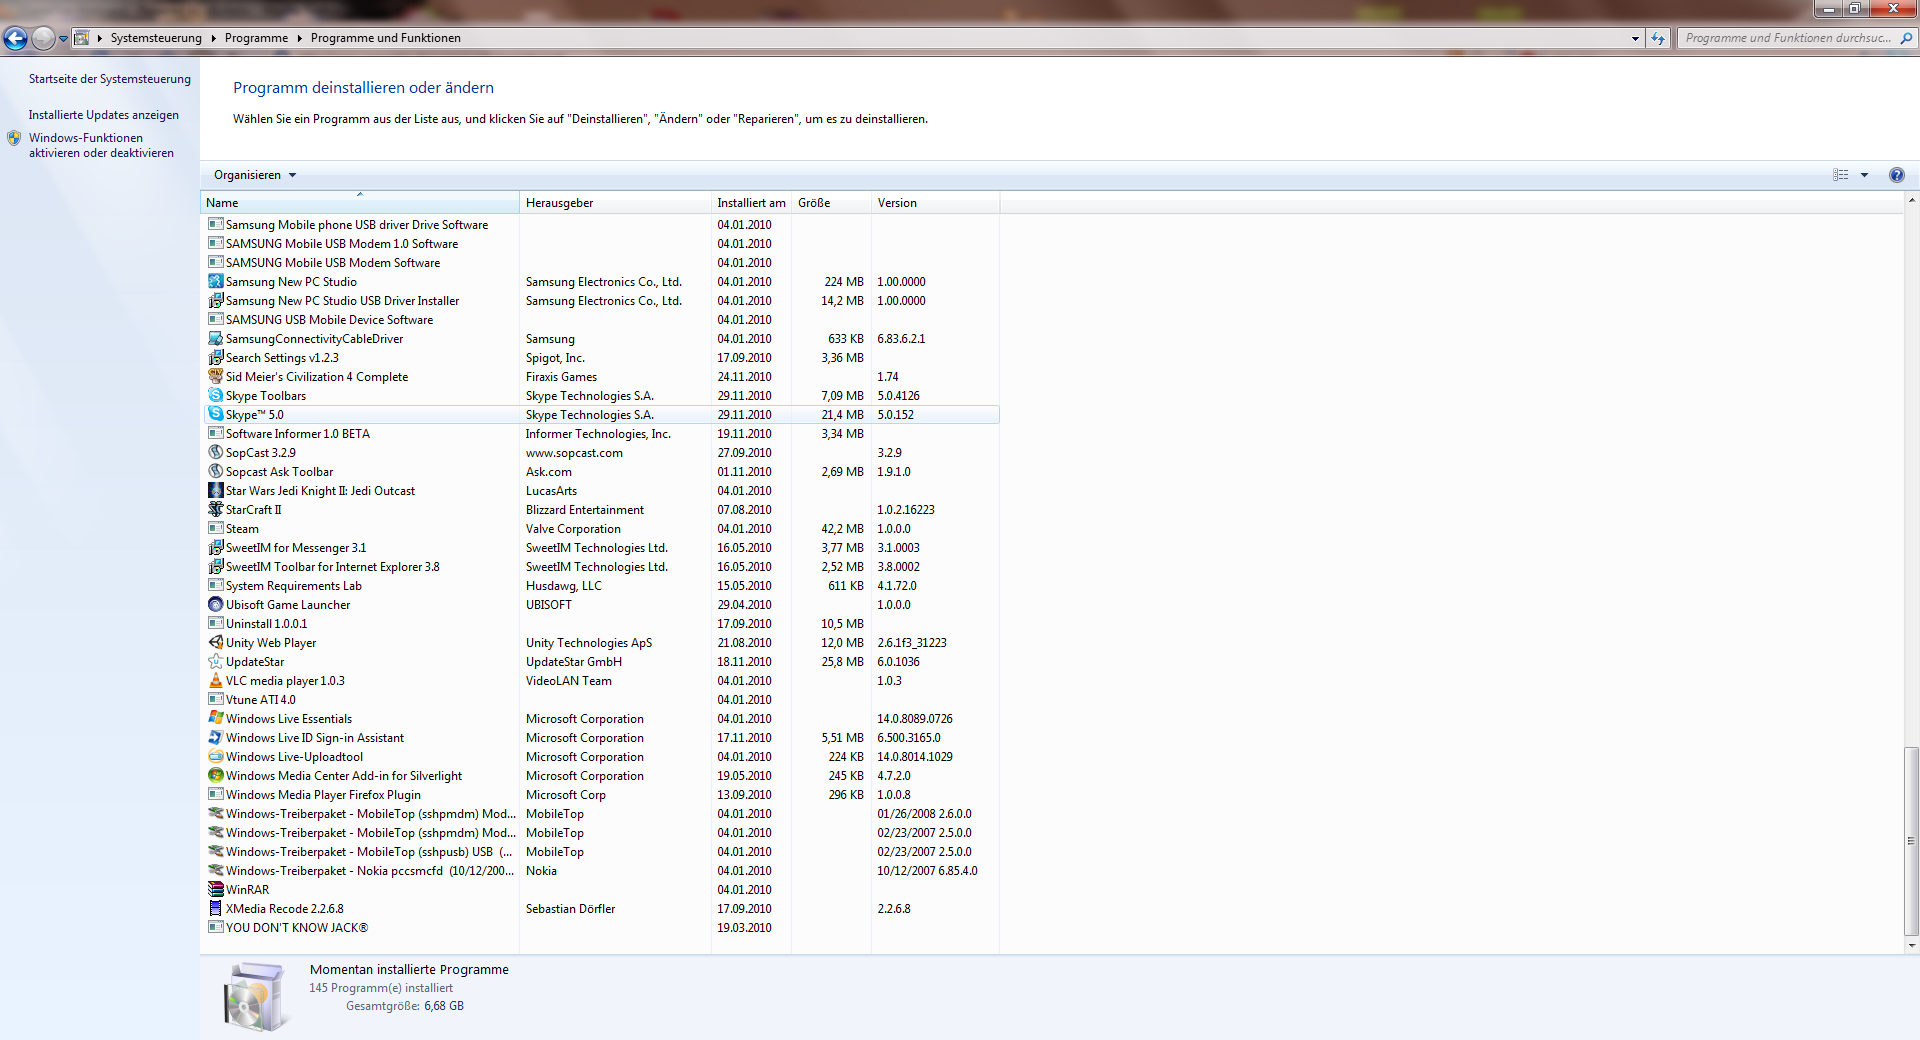Click the XMedia Recode 2.2.6.8 icon
This screenshot has width=1920, height=1040.
pyautogui.click(x=215, y=908)
